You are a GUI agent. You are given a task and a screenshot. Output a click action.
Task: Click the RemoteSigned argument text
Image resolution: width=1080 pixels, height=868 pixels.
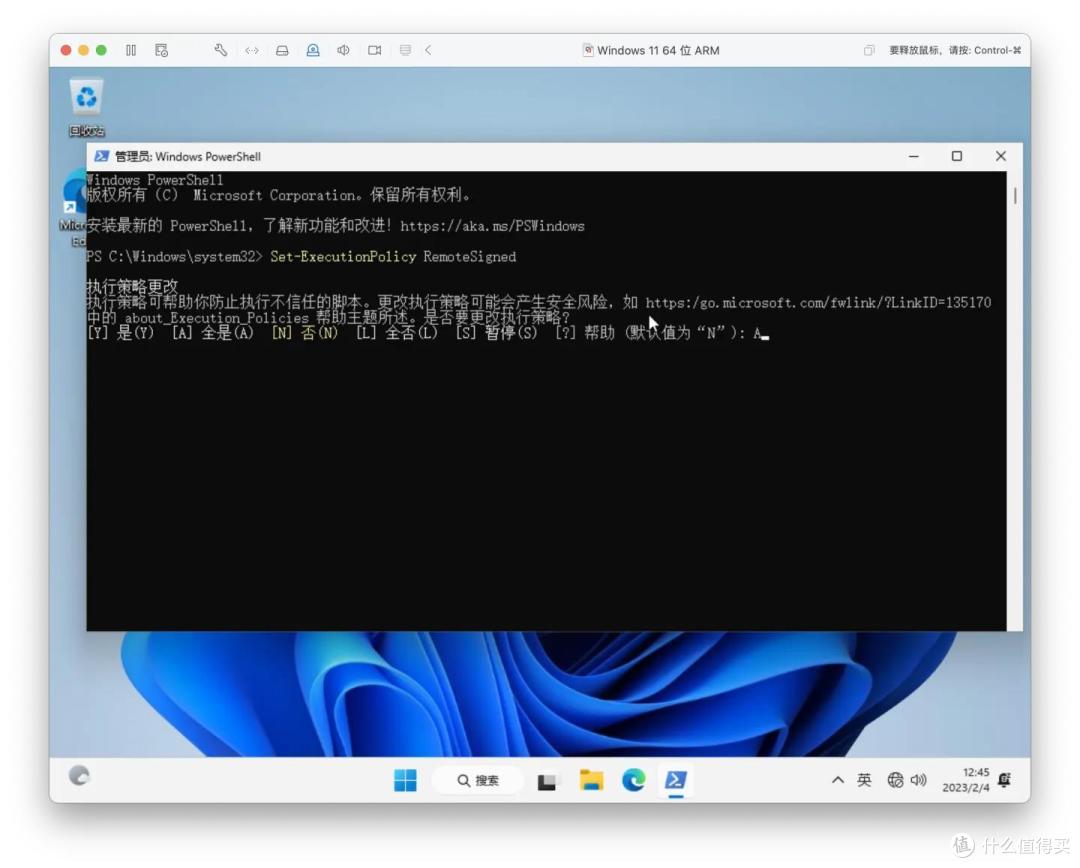pyautogui.click(x=469, y=256)
